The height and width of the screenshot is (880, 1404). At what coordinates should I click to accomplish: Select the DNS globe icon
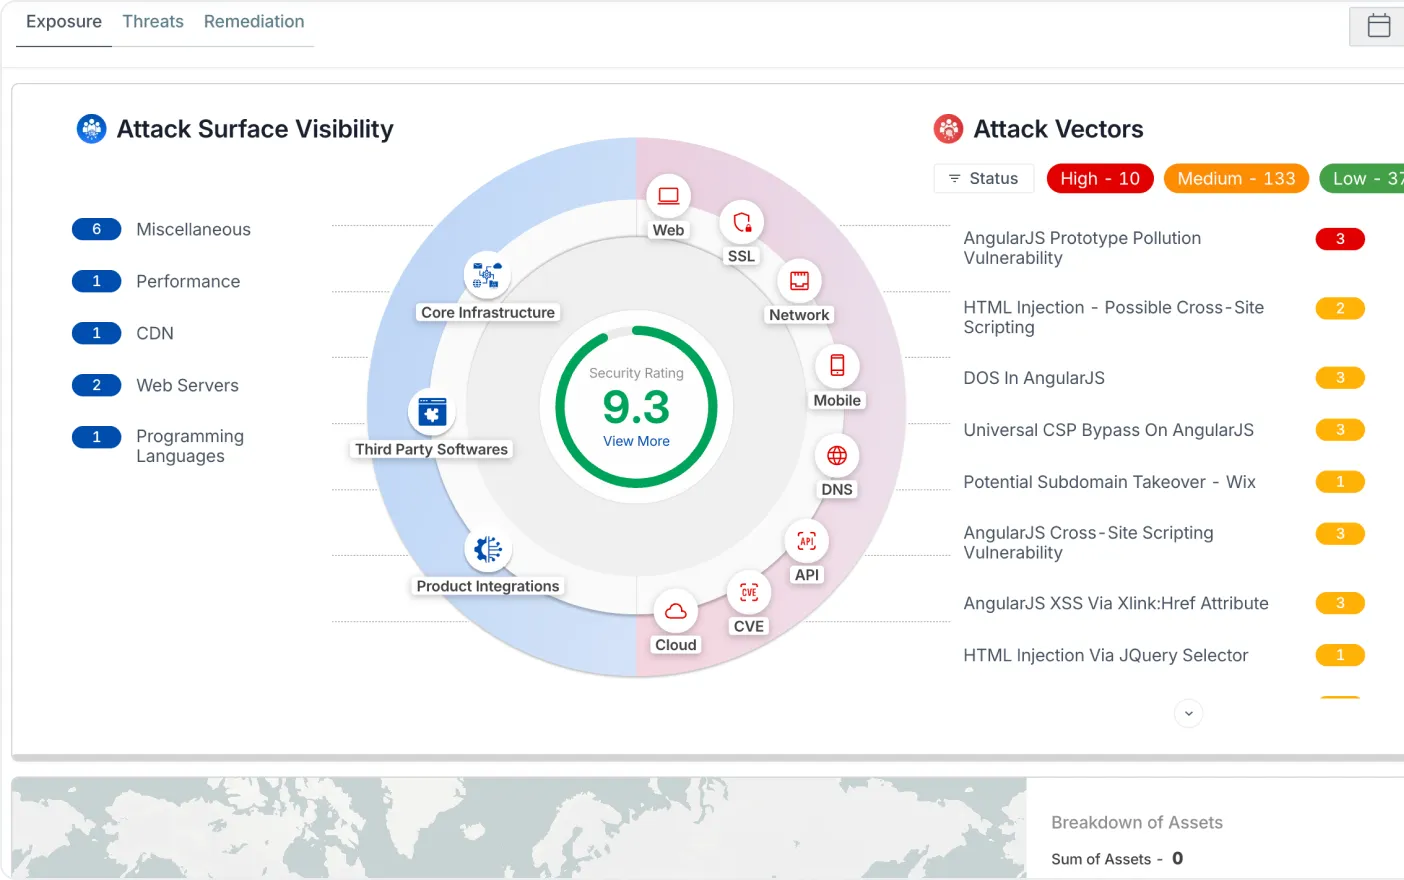coord(837,456)
